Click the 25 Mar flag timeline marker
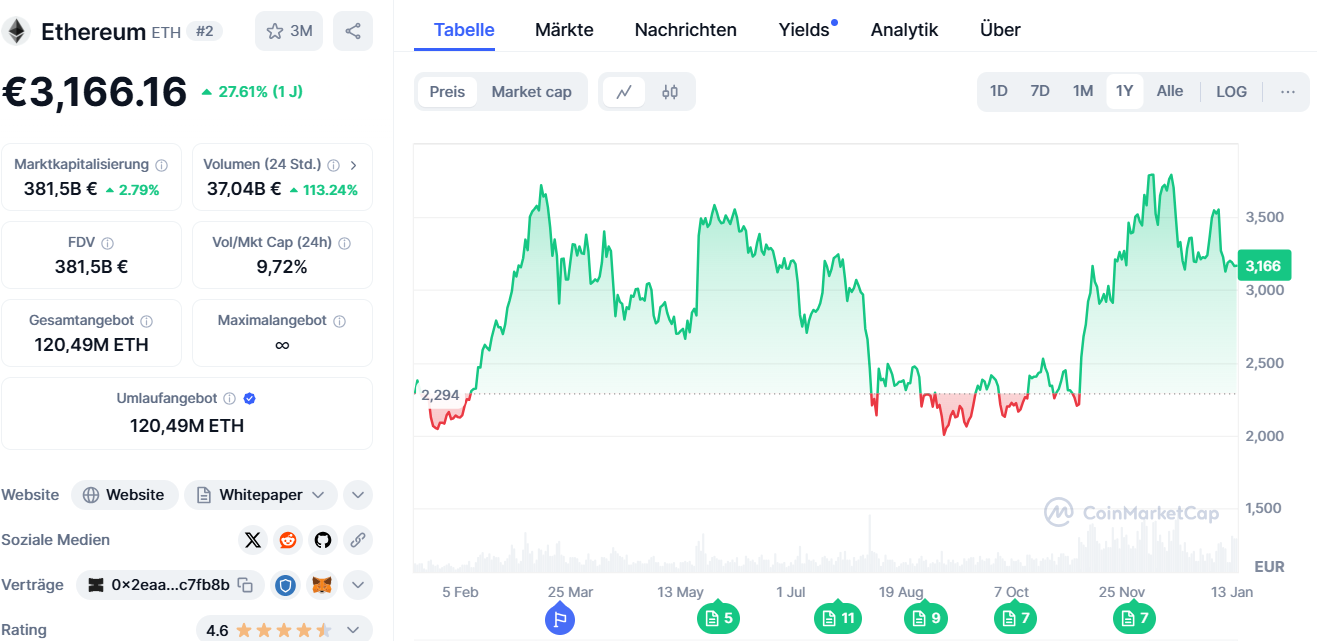This screenshot has width=1317, height=641. pyautogui.click(x=560, y=619)
